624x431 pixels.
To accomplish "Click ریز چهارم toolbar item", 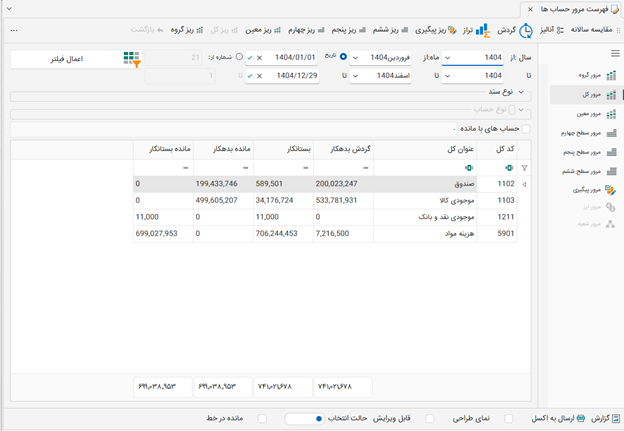I will pyautogui.click(x=306, y=30).
